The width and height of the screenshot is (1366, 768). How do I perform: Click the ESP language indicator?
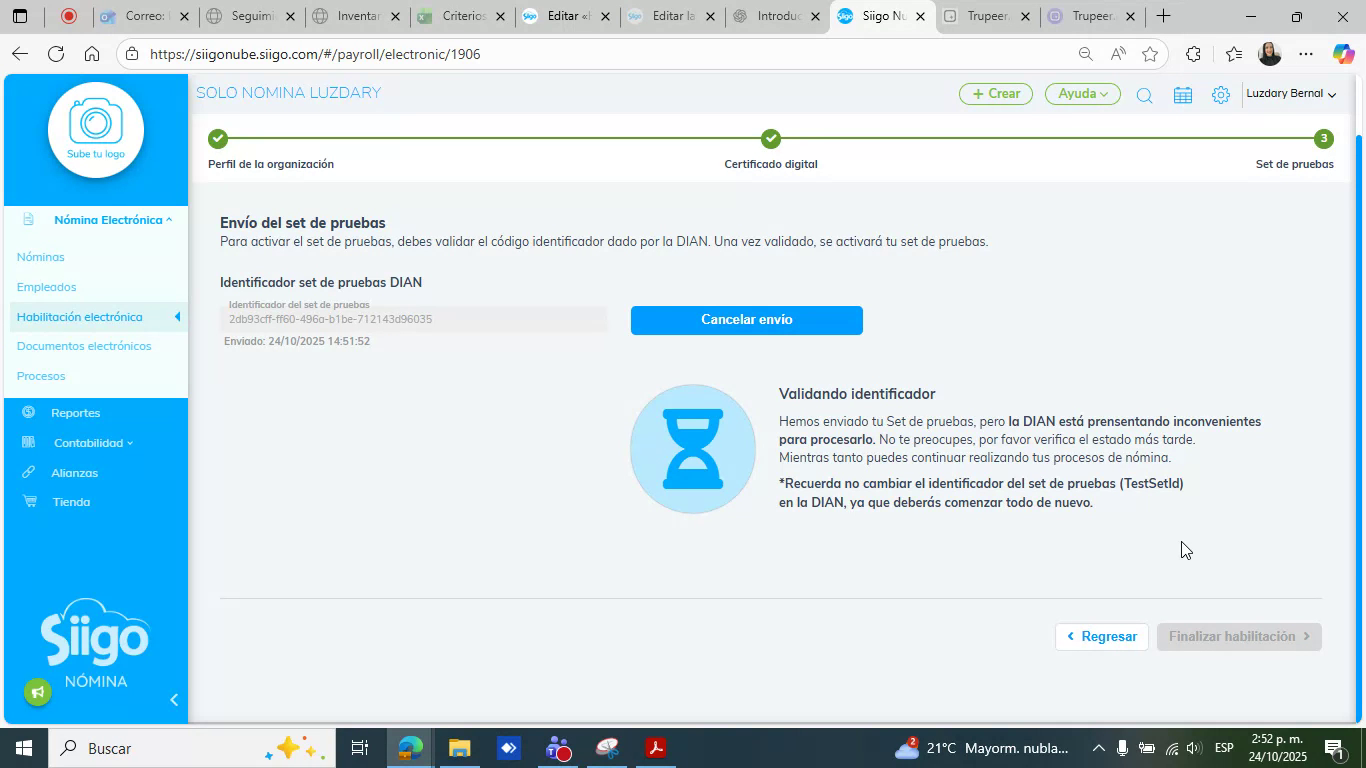coord(1224,748)
